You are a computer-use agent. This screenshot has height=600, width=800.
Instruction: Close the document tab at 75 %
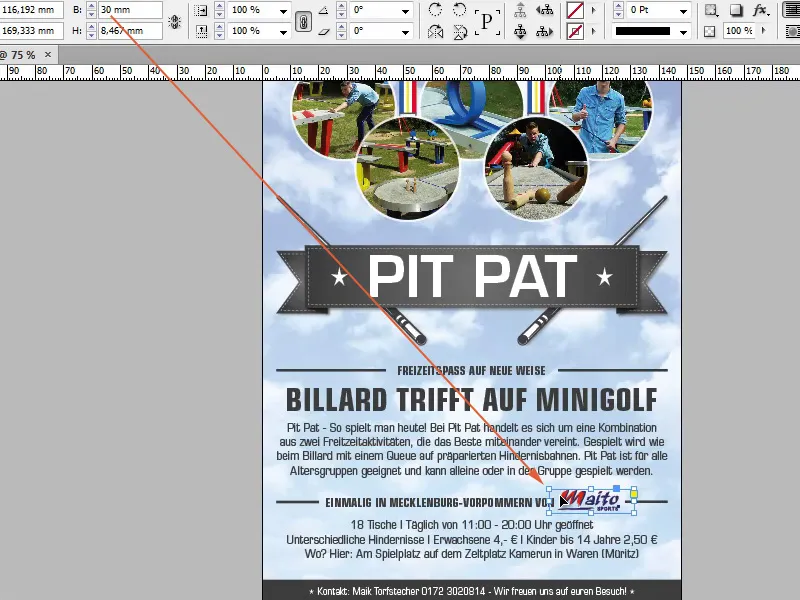[47, 54]
